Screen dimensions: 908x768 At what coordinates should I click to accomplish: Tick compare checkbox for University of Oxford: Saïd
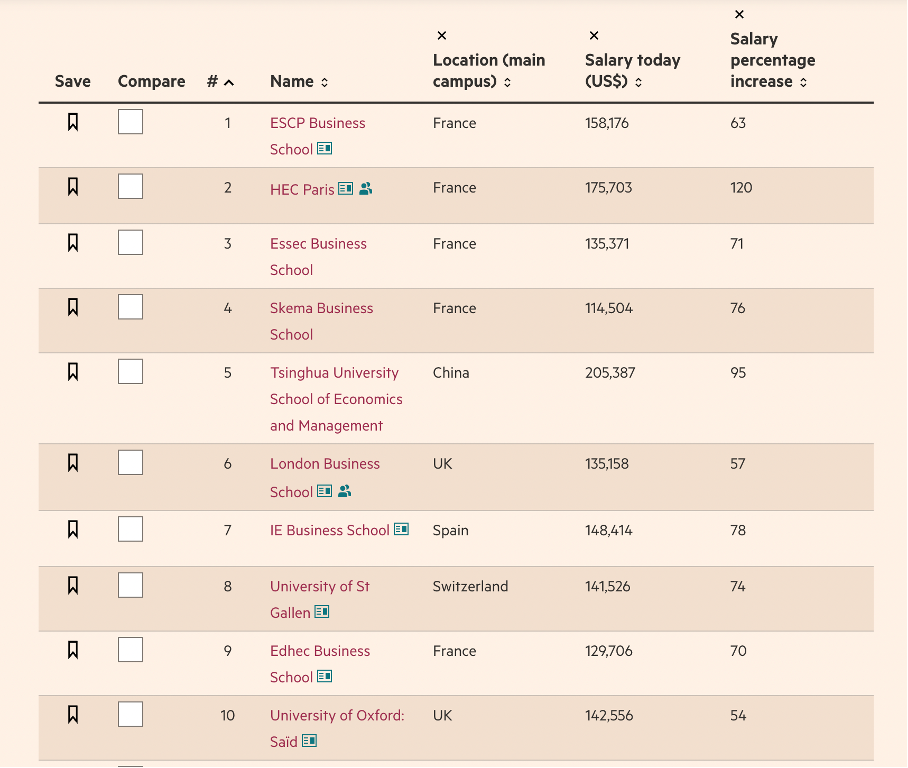pos(130,715)
